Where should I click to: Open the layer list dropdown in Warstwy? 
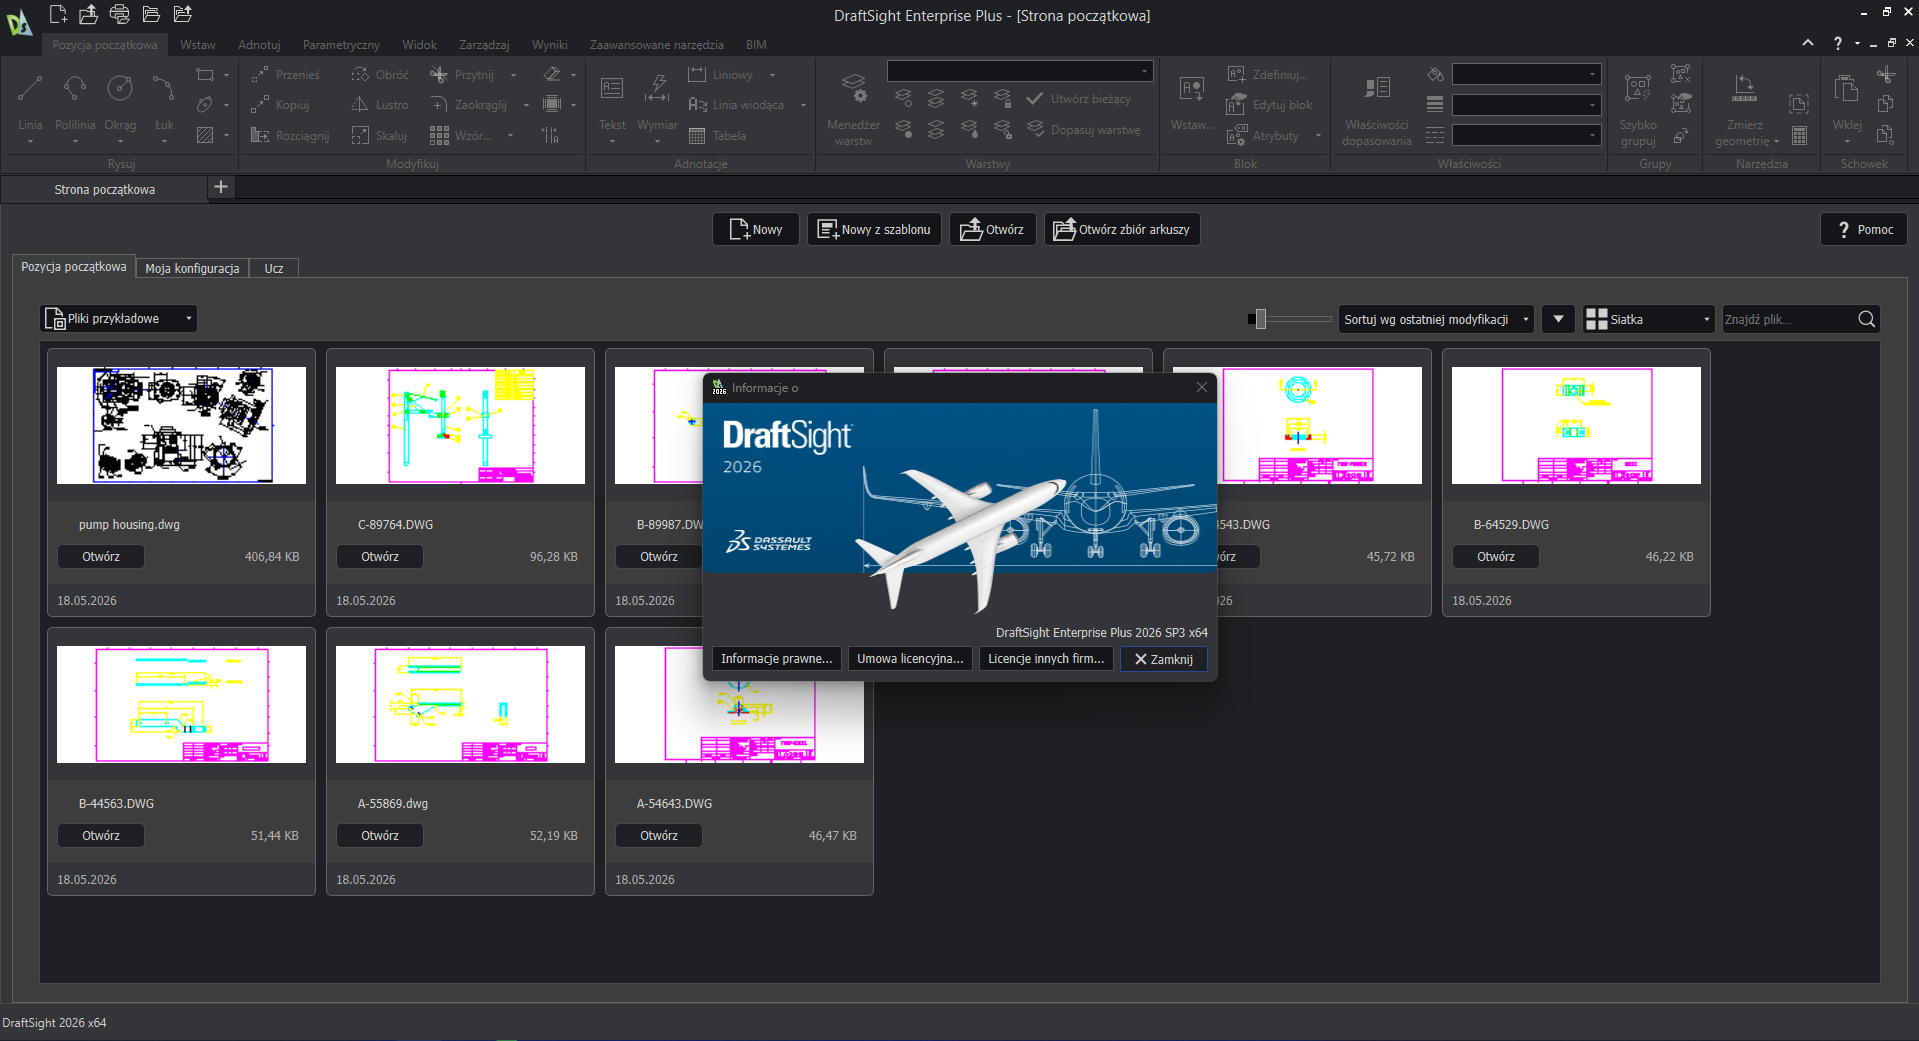coord(1020,71)
